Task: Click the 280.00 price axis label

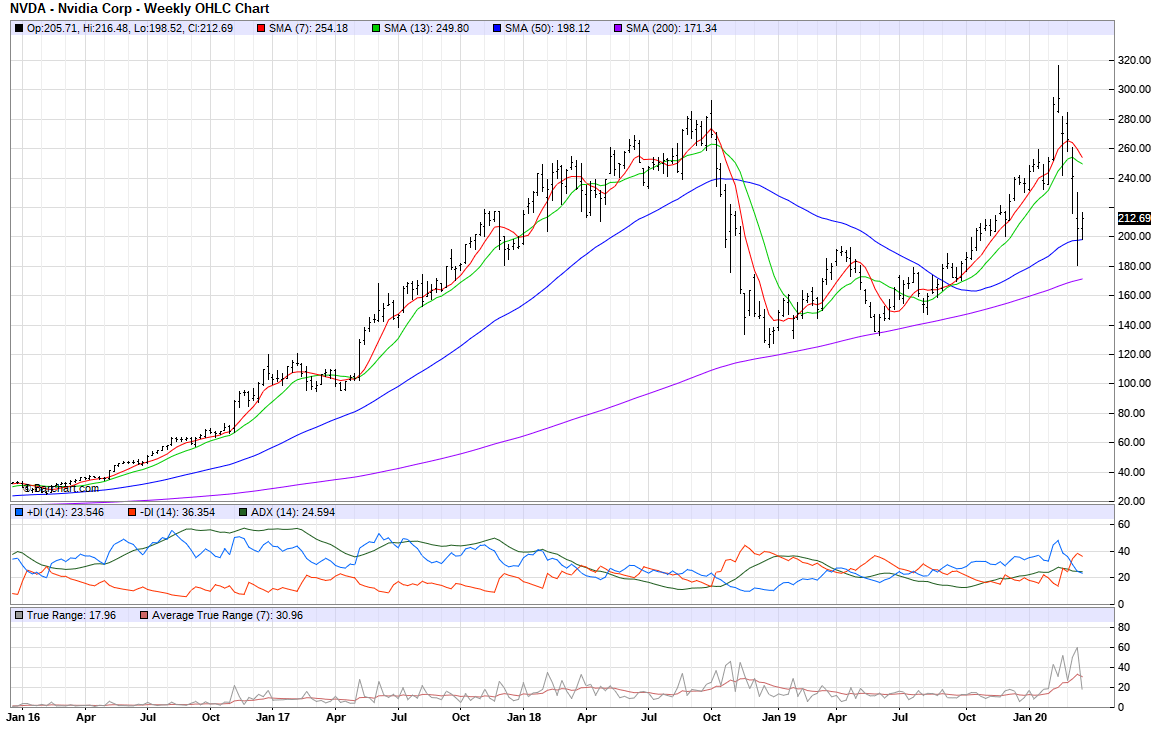Action: [1134, 119]
